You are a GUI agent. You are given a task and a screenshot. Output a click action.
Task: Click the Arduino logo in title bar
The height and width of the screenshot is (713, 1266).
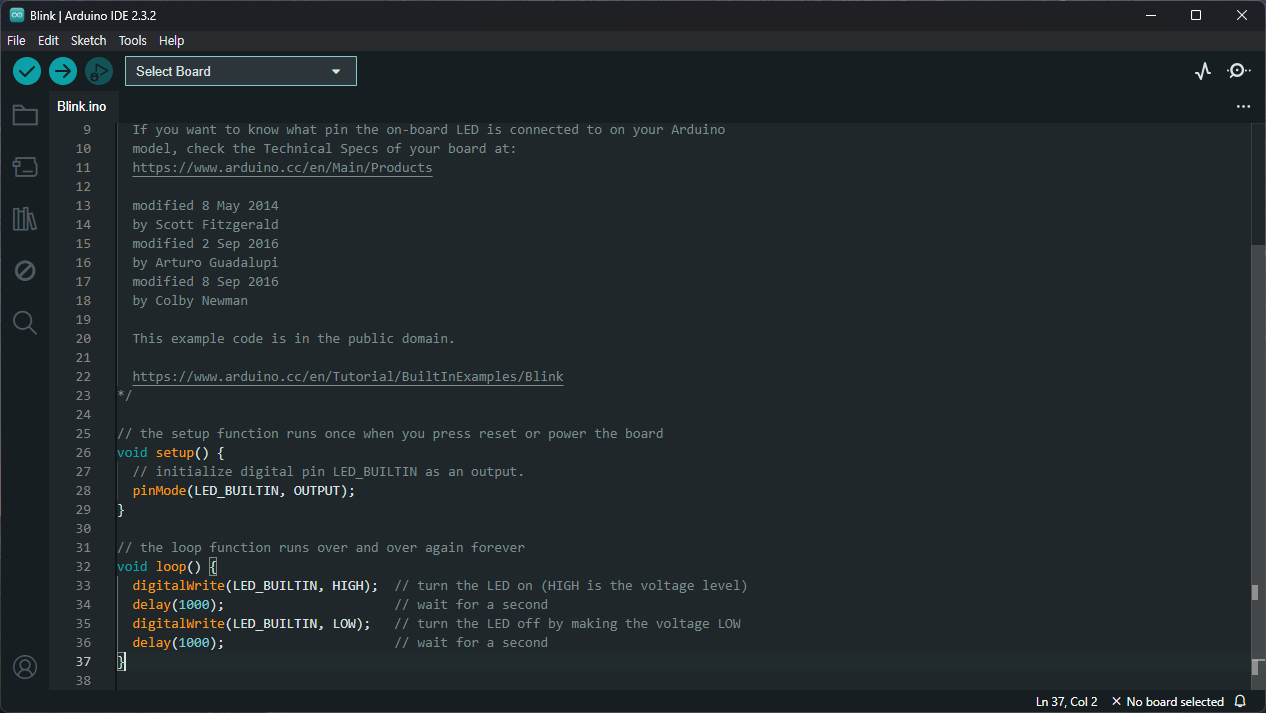point(17,15)
